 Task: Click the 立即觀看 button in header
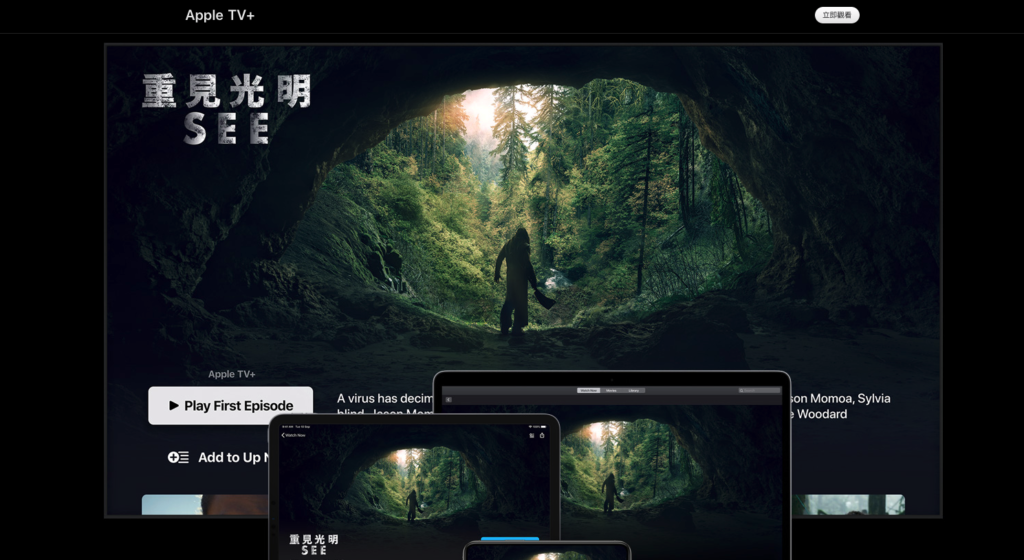click(x=837, y=15)
